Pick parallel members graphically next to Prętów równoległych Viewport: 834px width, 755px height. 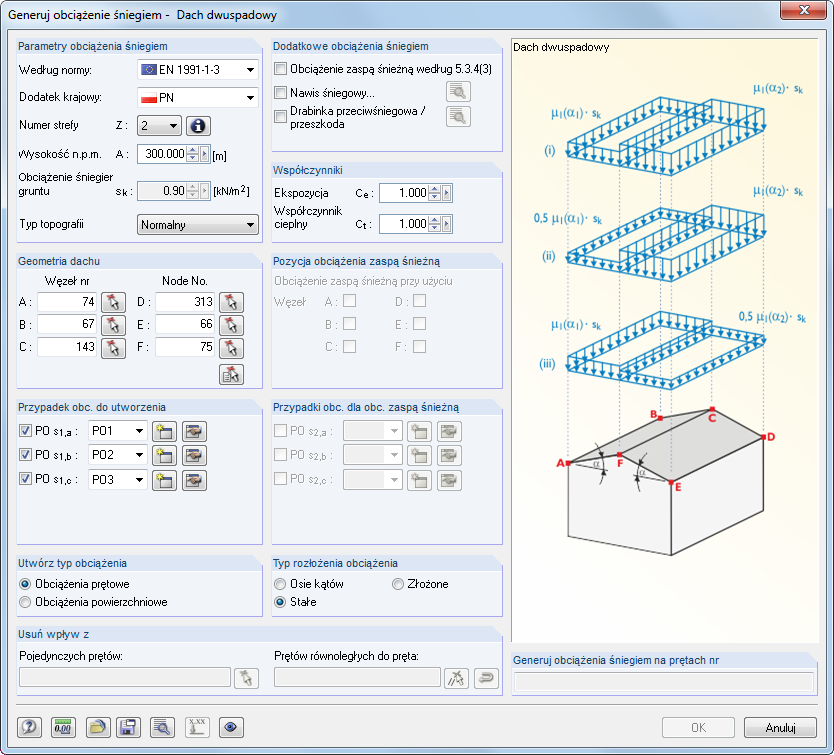tap(456, 678)
